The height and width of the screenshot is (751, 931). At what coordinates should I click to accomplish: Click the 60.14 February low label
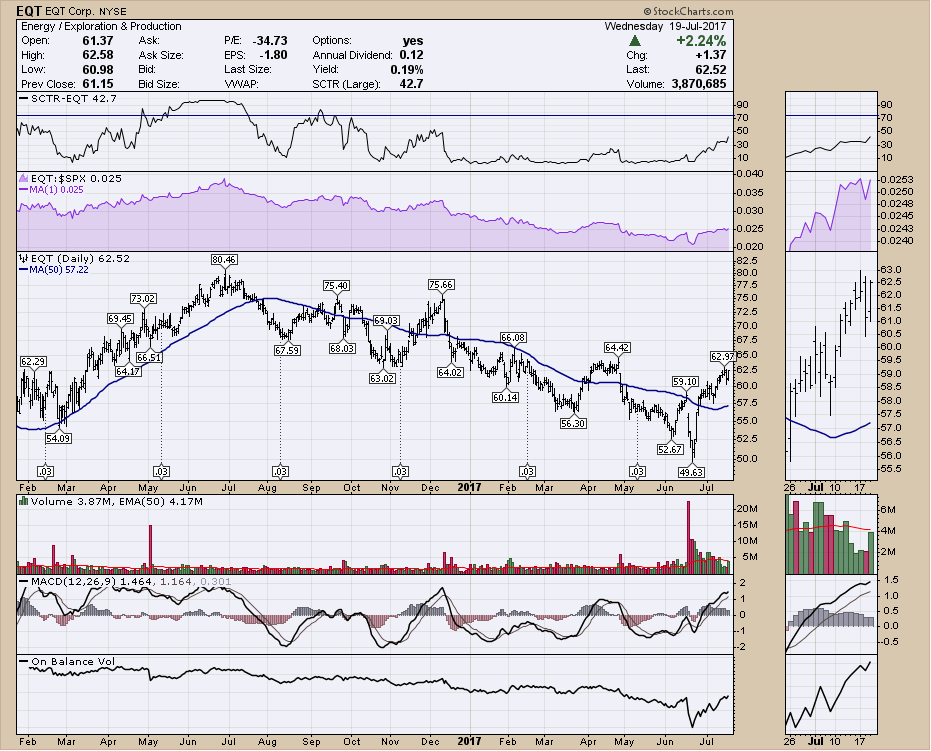tap(505, 397)
